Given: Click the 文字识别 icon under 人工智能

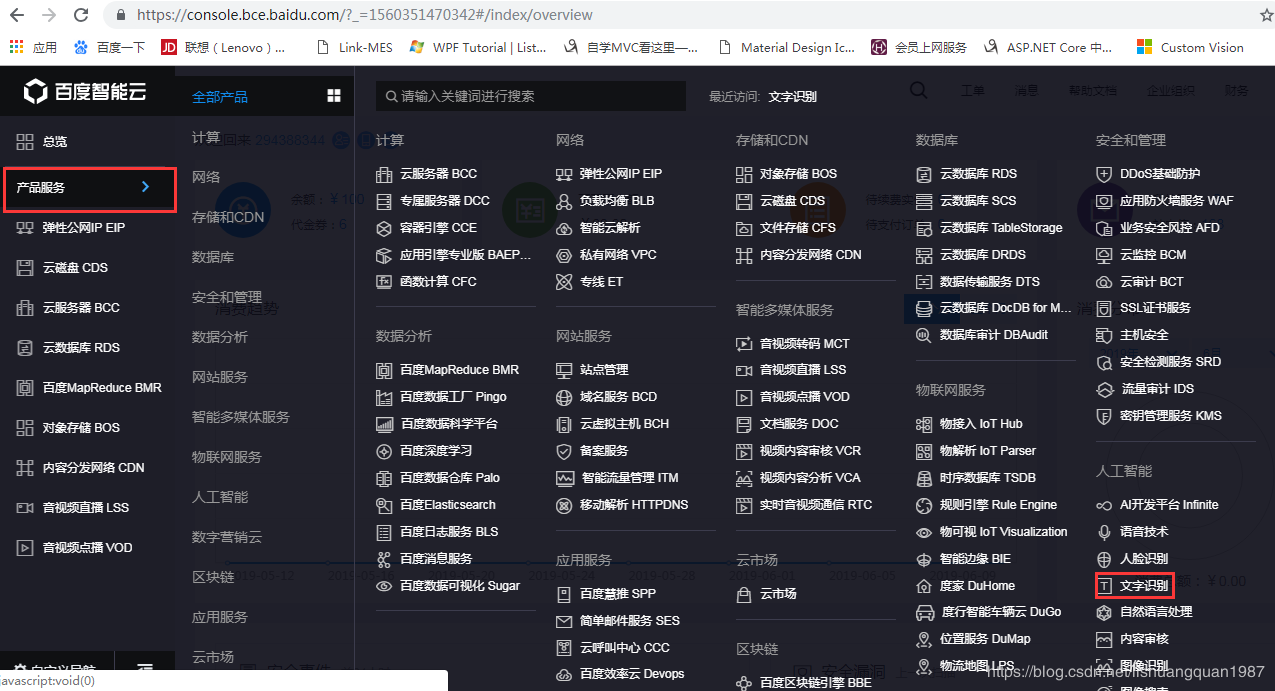Looking at the screenshot, I should tap(1106, 586).
